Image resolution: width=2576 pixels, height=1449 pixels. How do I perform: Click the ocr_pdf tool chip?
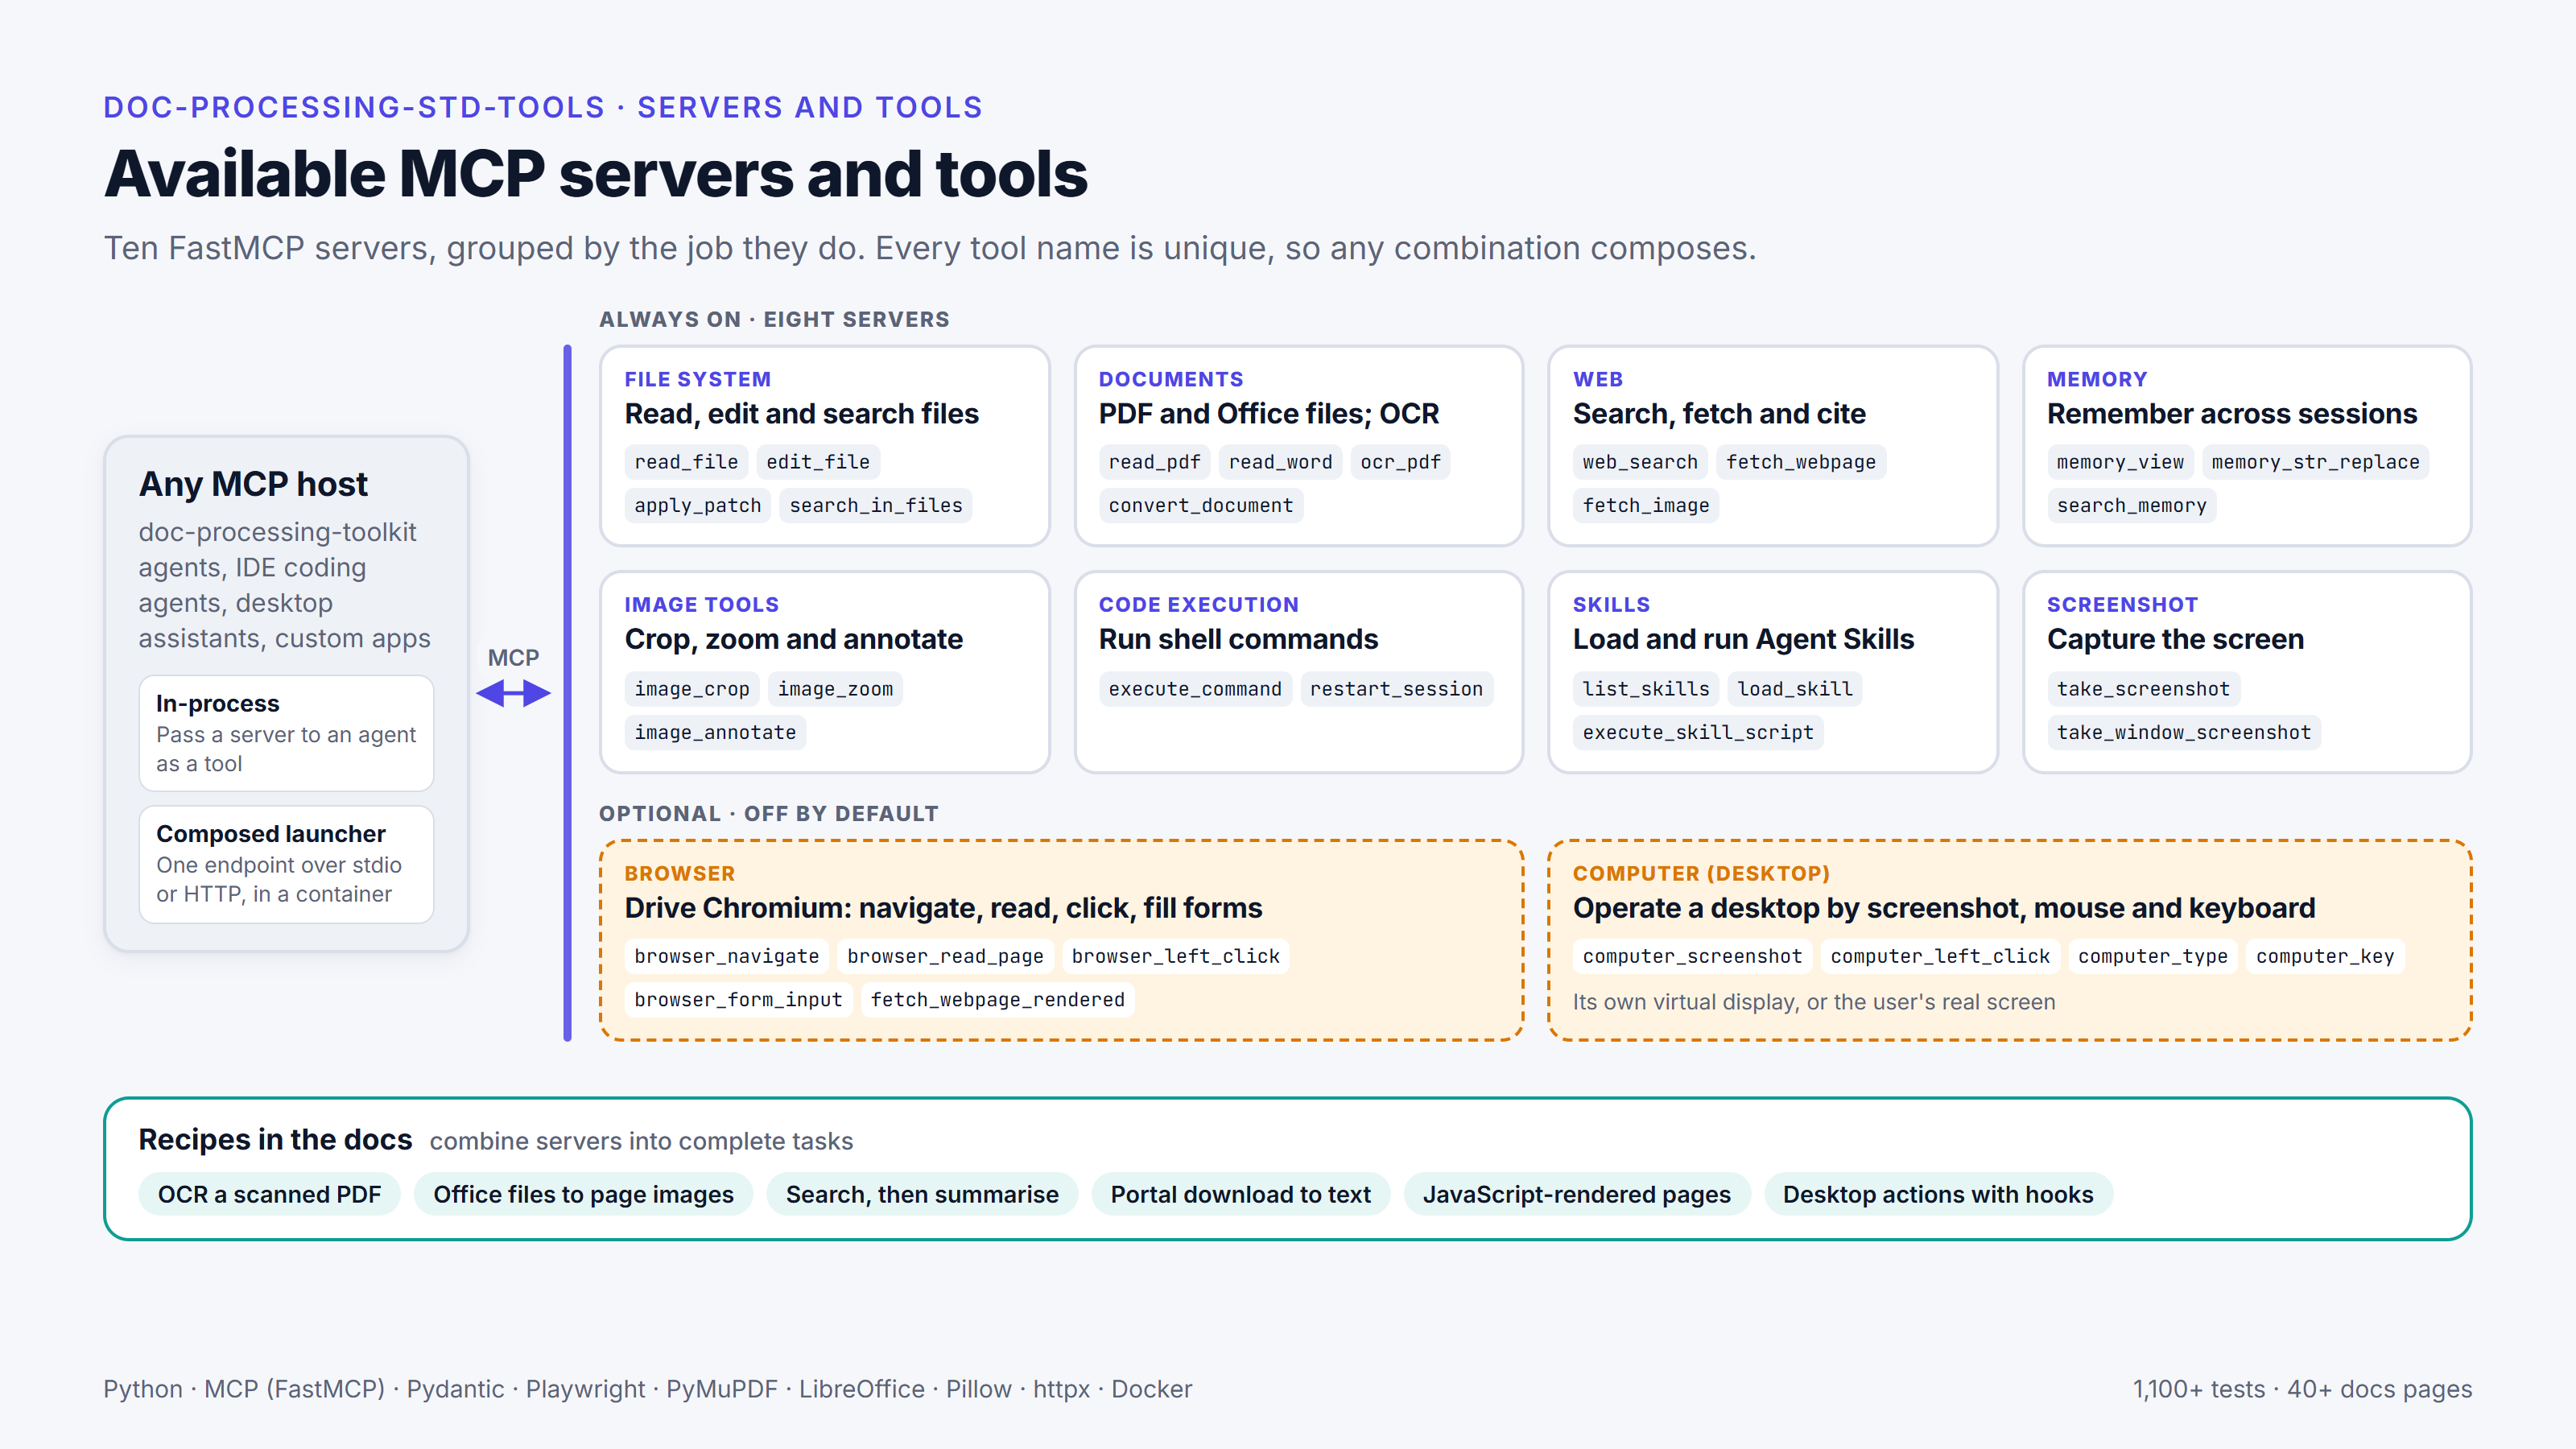pyautogui.click(x=1400, y=462)
